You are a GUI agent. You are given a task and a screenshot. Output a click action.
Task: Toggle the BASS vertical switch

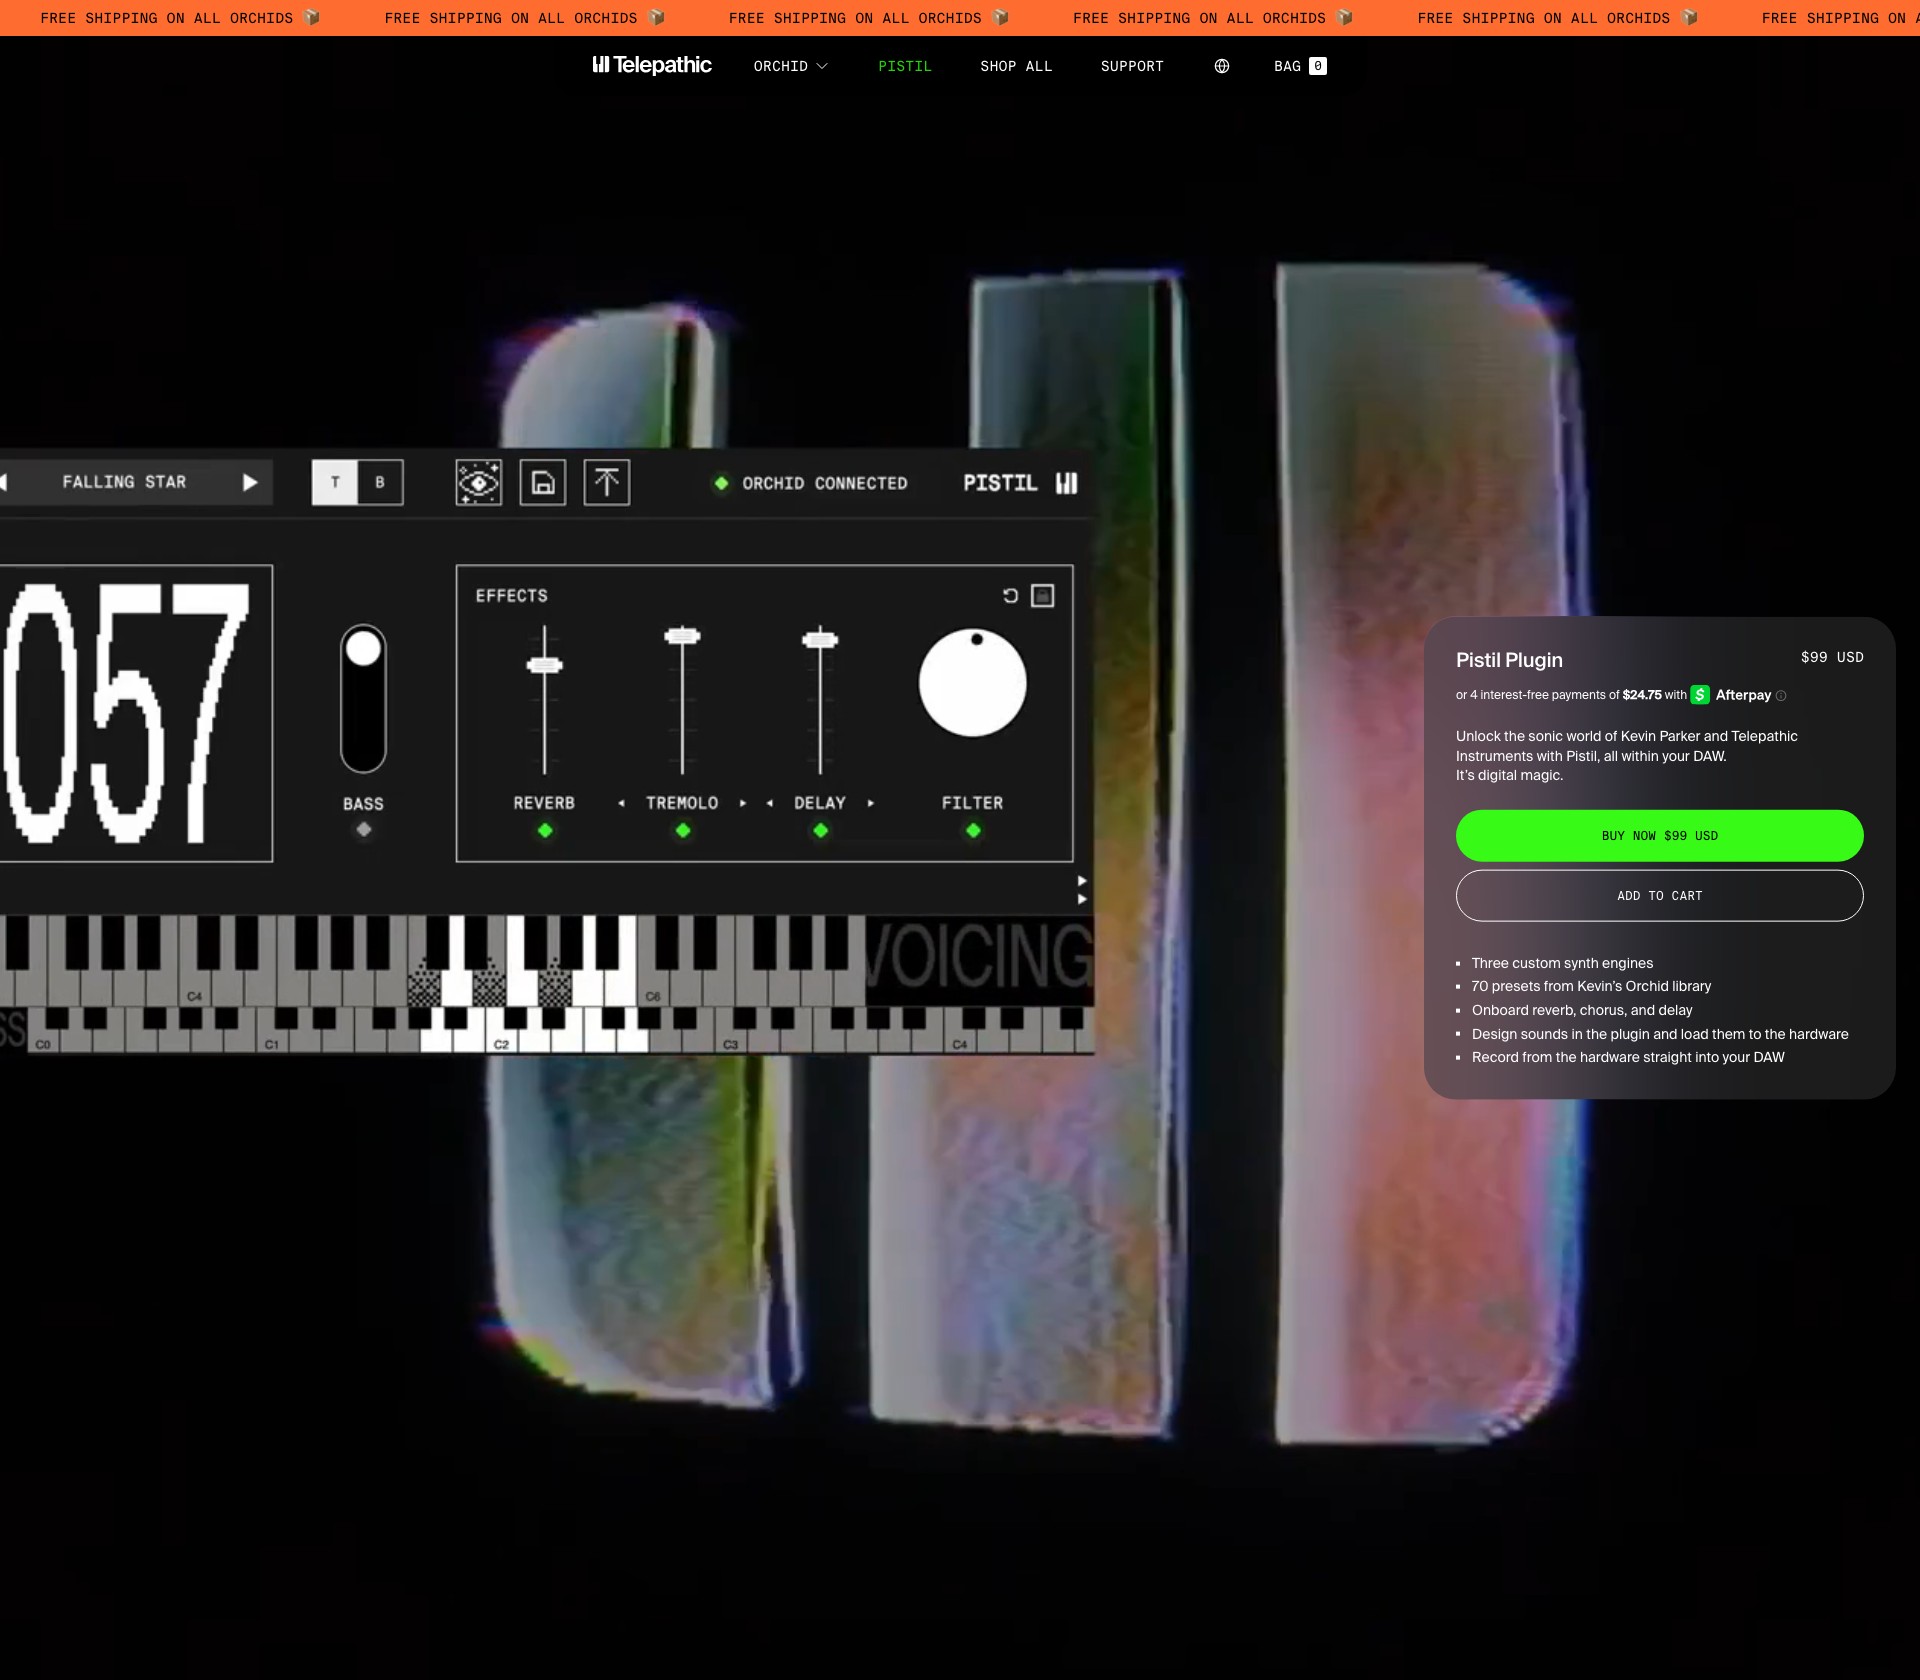coord(363,698)
